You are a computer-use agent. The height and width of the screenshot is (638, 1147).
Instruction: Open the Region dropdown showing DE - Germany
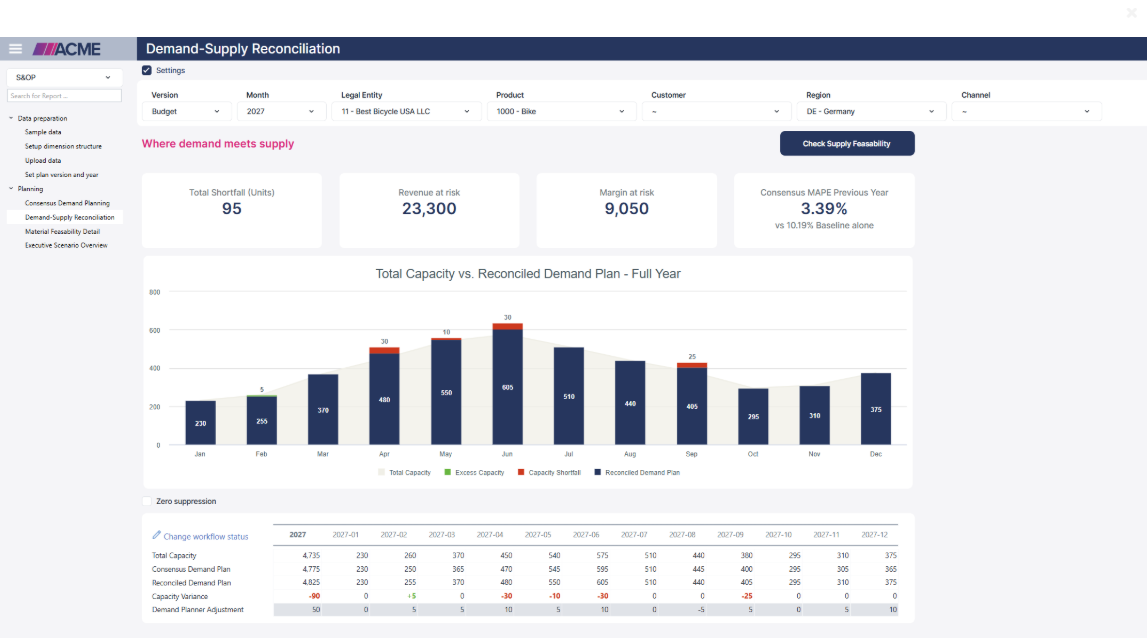pyautogui.click(x=871, y=111)
